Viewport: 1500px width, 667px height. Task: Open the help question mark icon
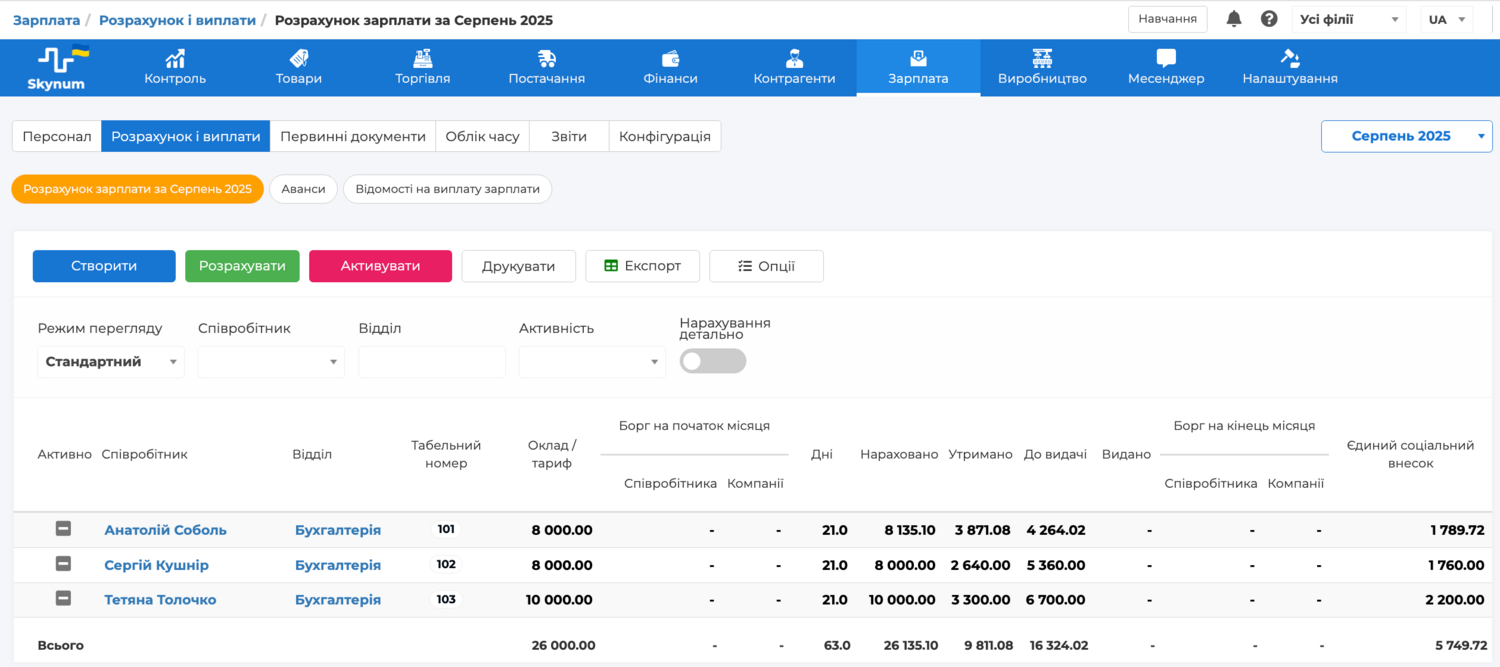(1269, 19)
